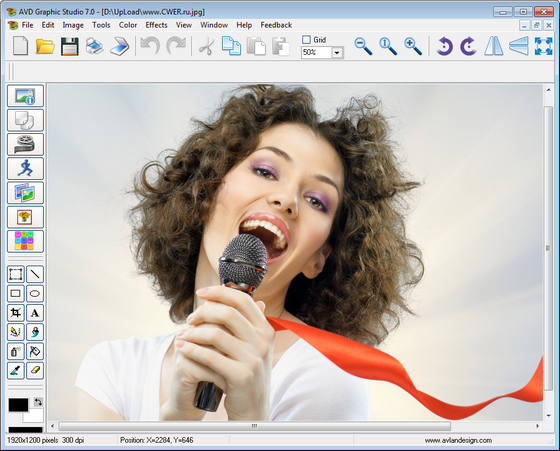The height and width of the screenshot is (451, 560).
Task: Click the Zoom In magnifier
Action: (x=413, y=46)
